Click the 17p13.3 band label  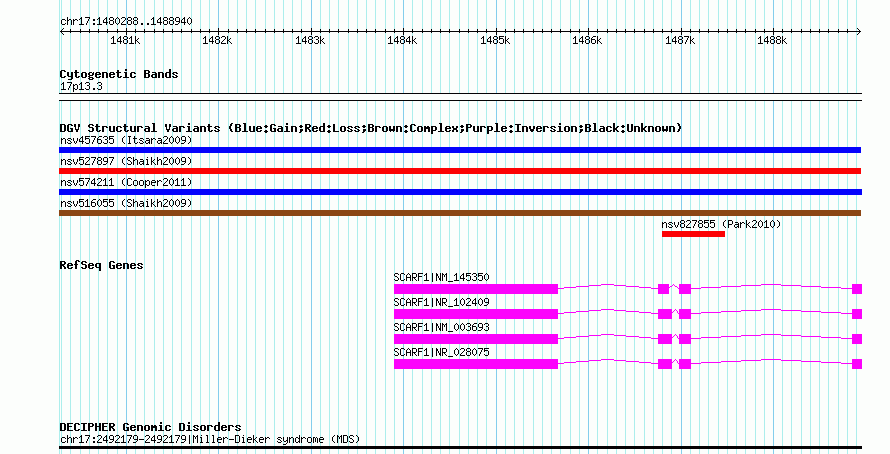(81, 87)
